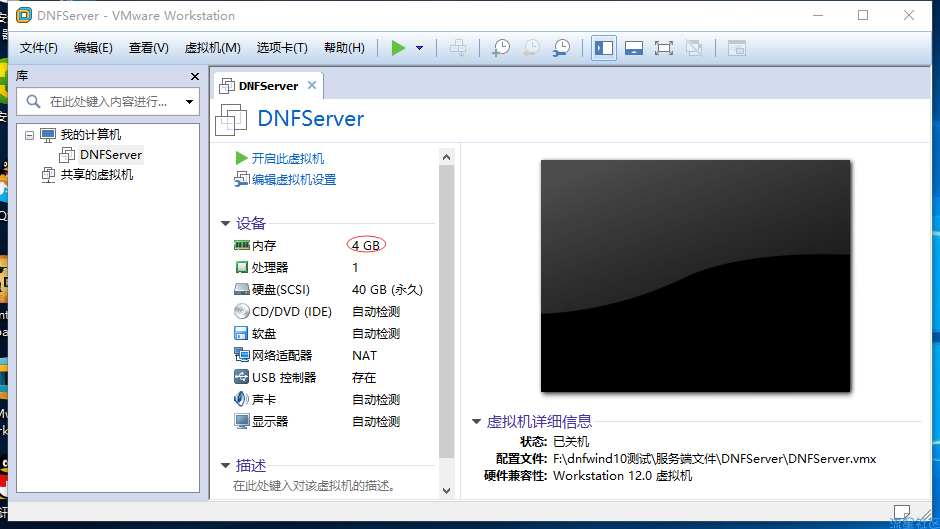Select 共享的虚拟机 in the library tree

[97, 175]
